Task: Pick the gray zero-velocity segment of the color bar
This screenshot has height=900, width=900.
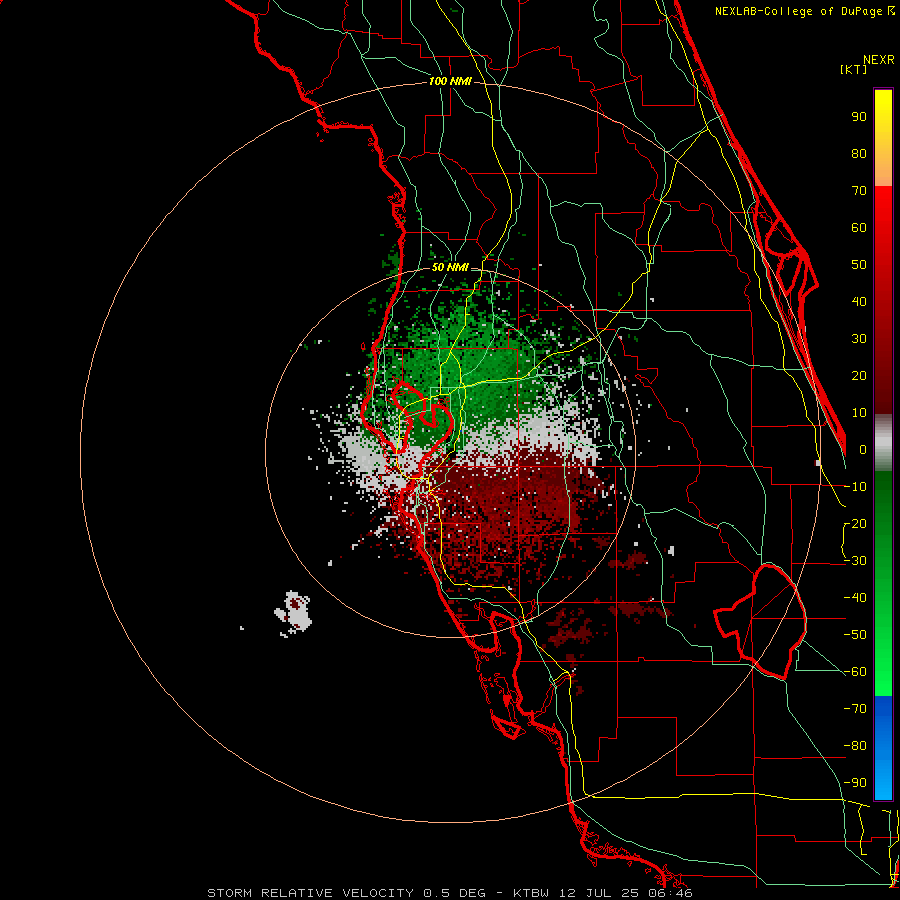Action: click(883, 442)
